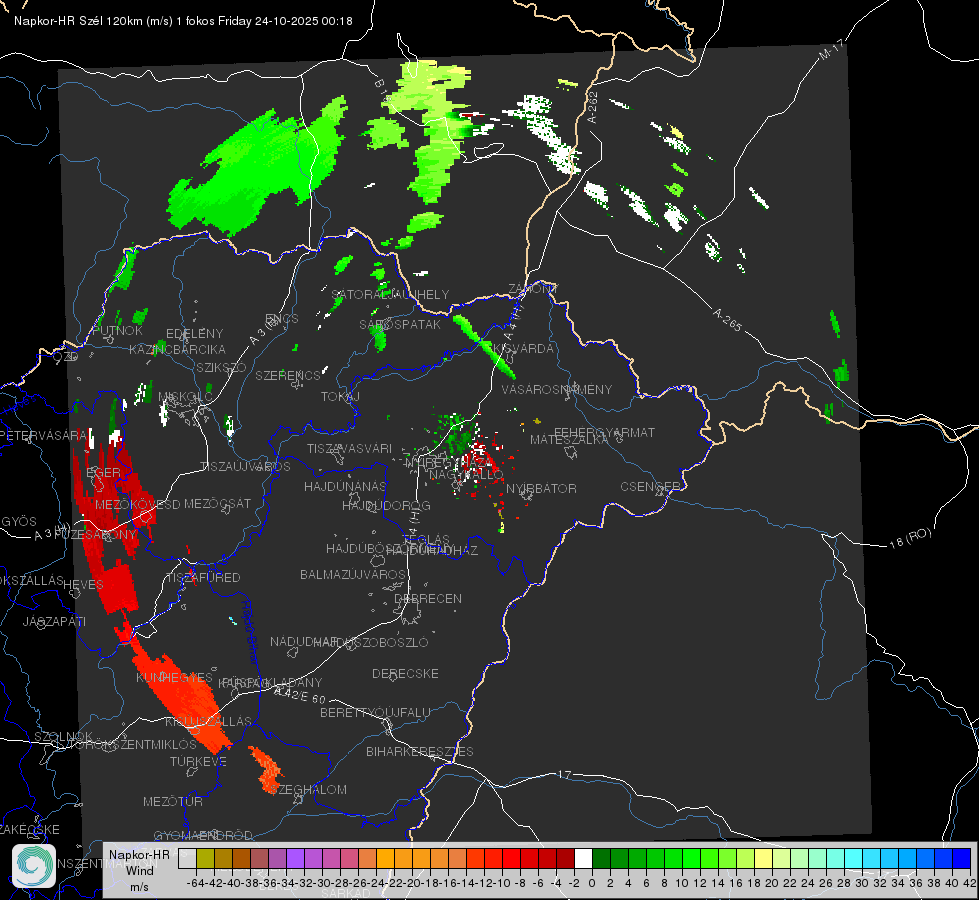Click the TOKAJ city label
The image size is (979, 900).
click(341, 397)
